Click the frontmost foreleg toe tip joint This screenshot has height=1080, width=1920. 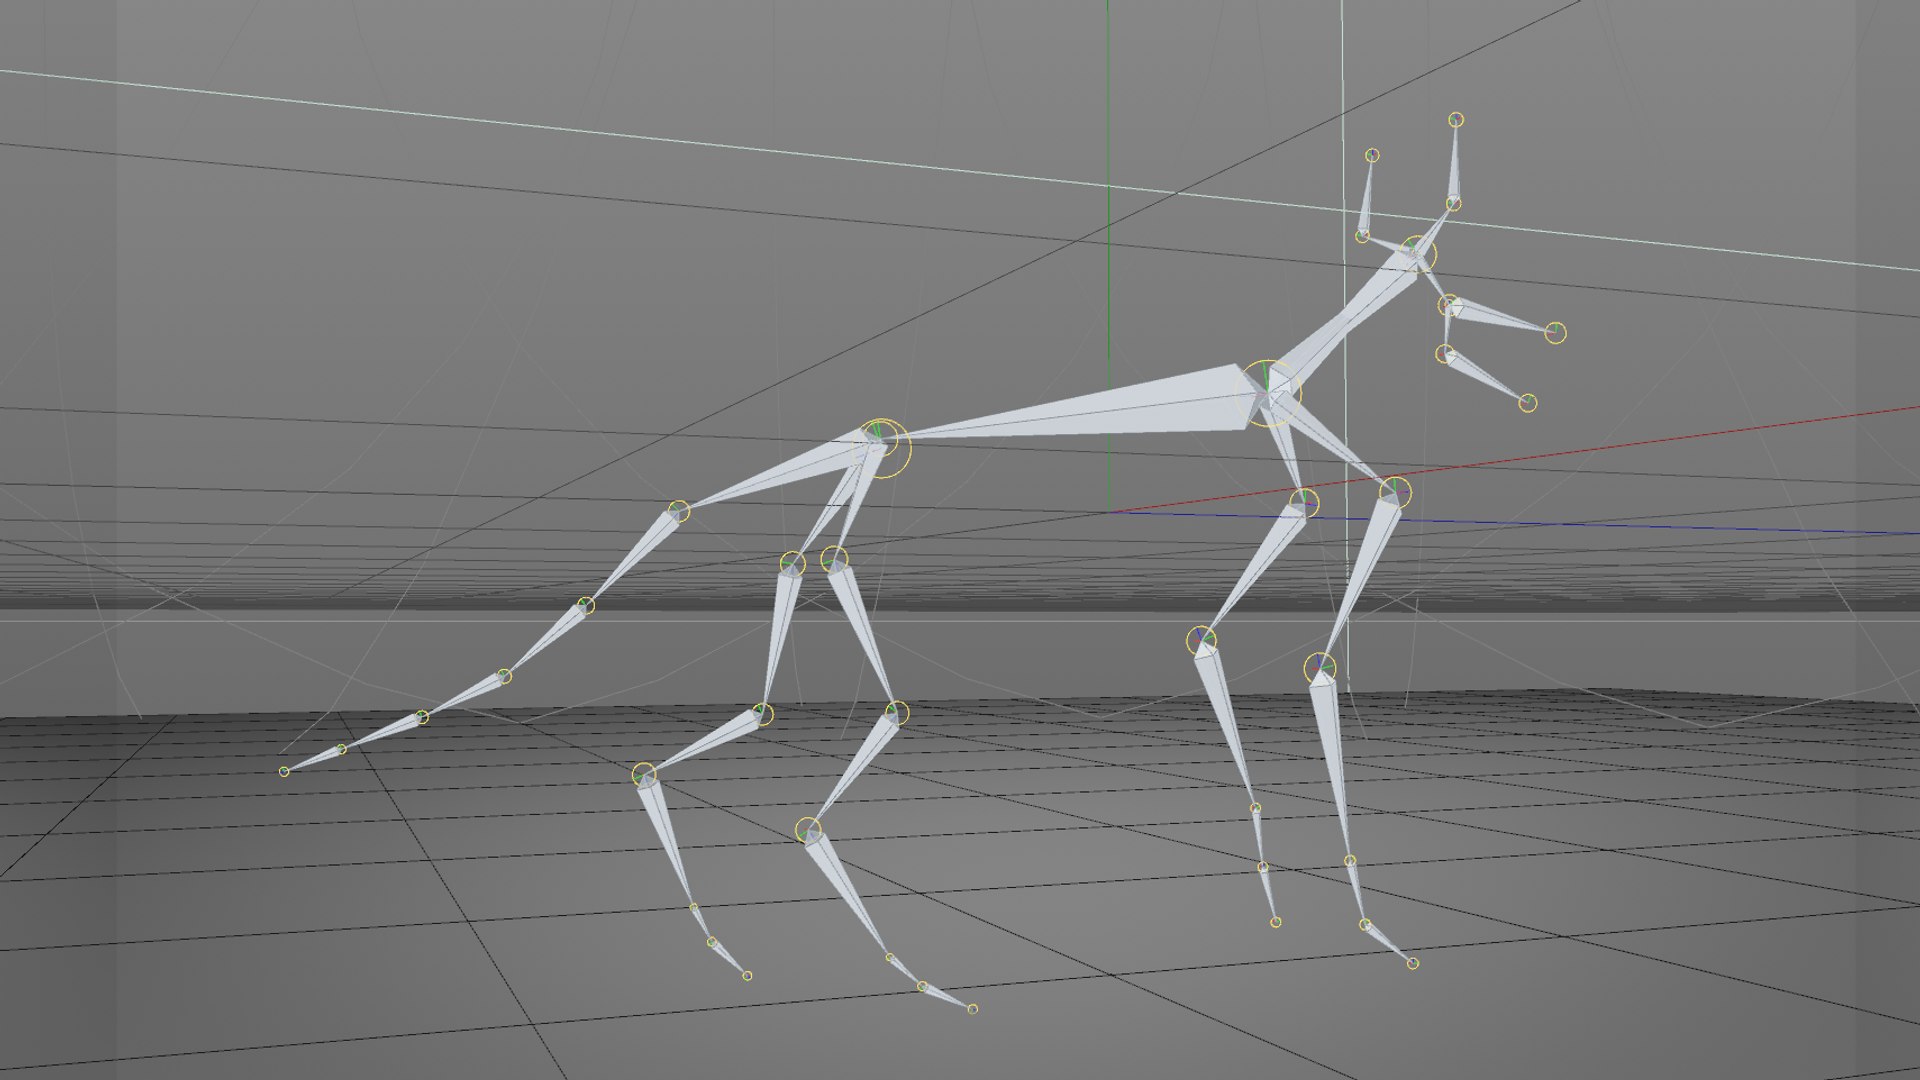1412,964
